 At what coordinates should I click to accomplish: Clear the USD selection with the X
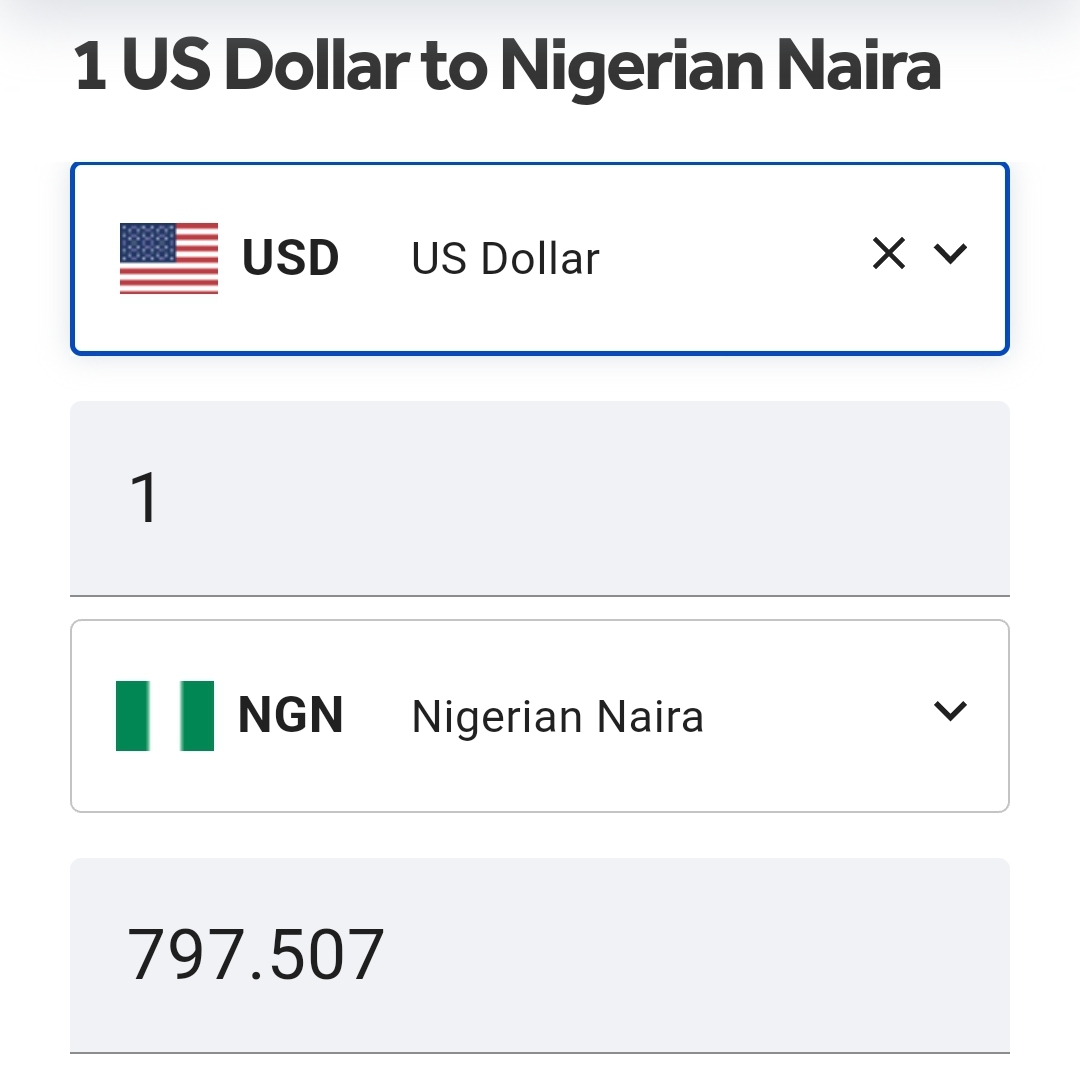[888, 254]
